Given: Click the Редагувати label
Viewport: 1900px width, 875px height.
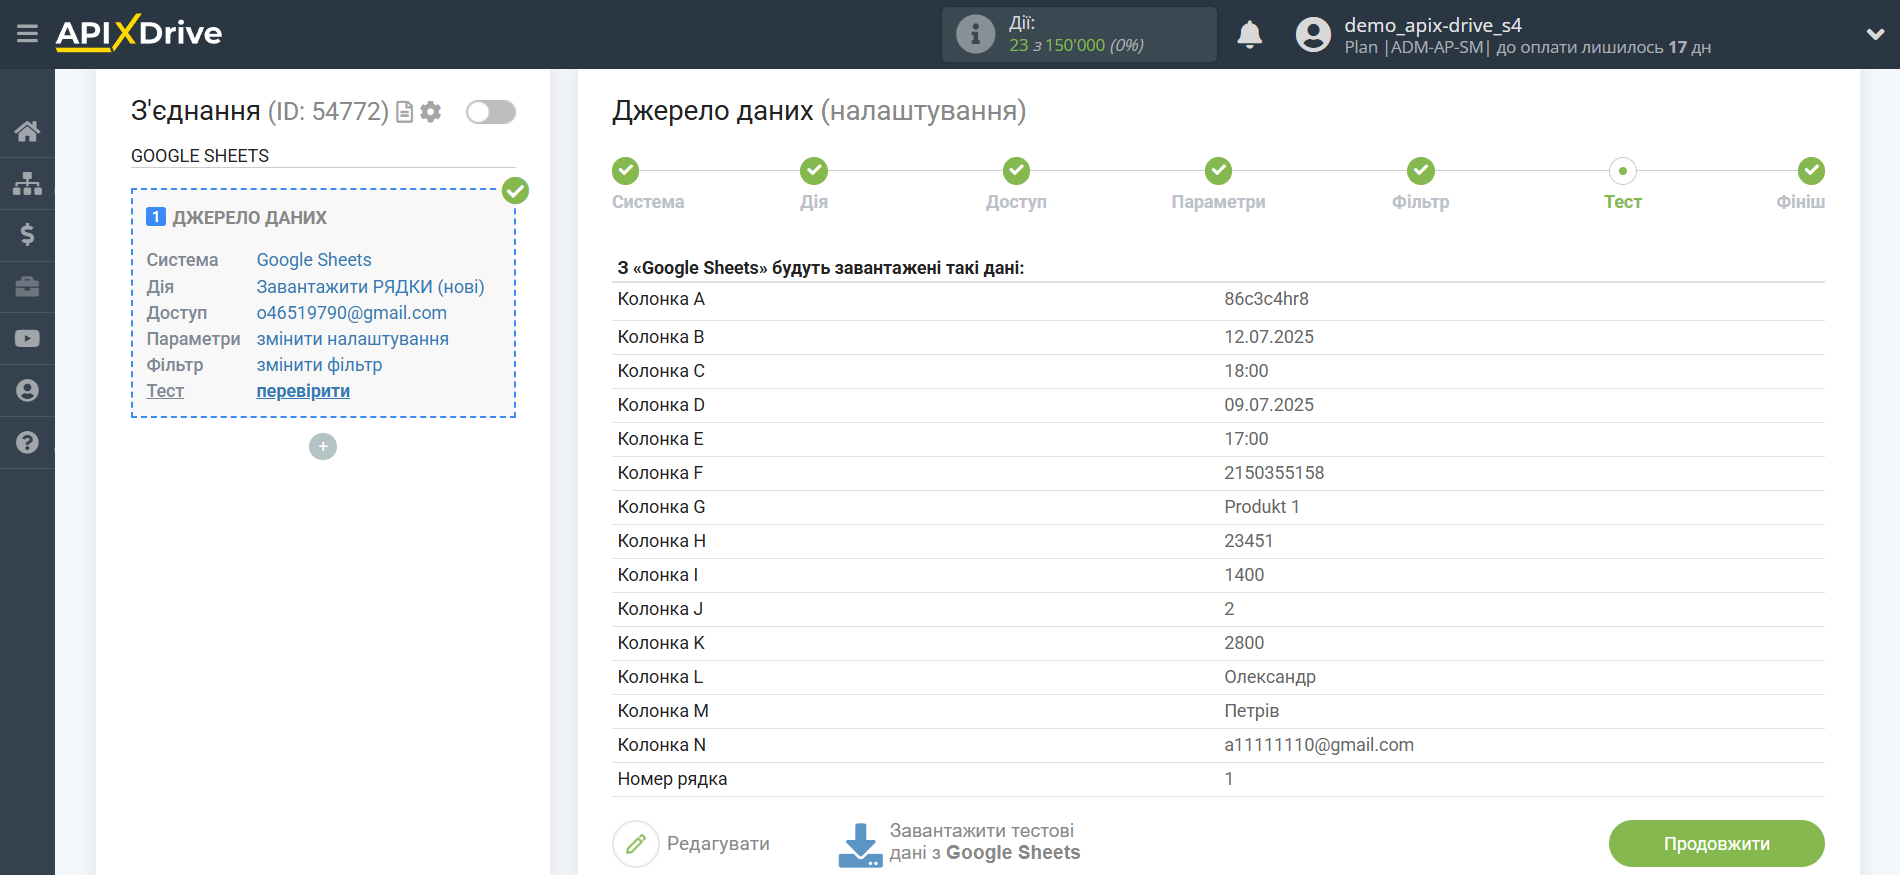Looking at the screenshot, I should coord(718,844).
